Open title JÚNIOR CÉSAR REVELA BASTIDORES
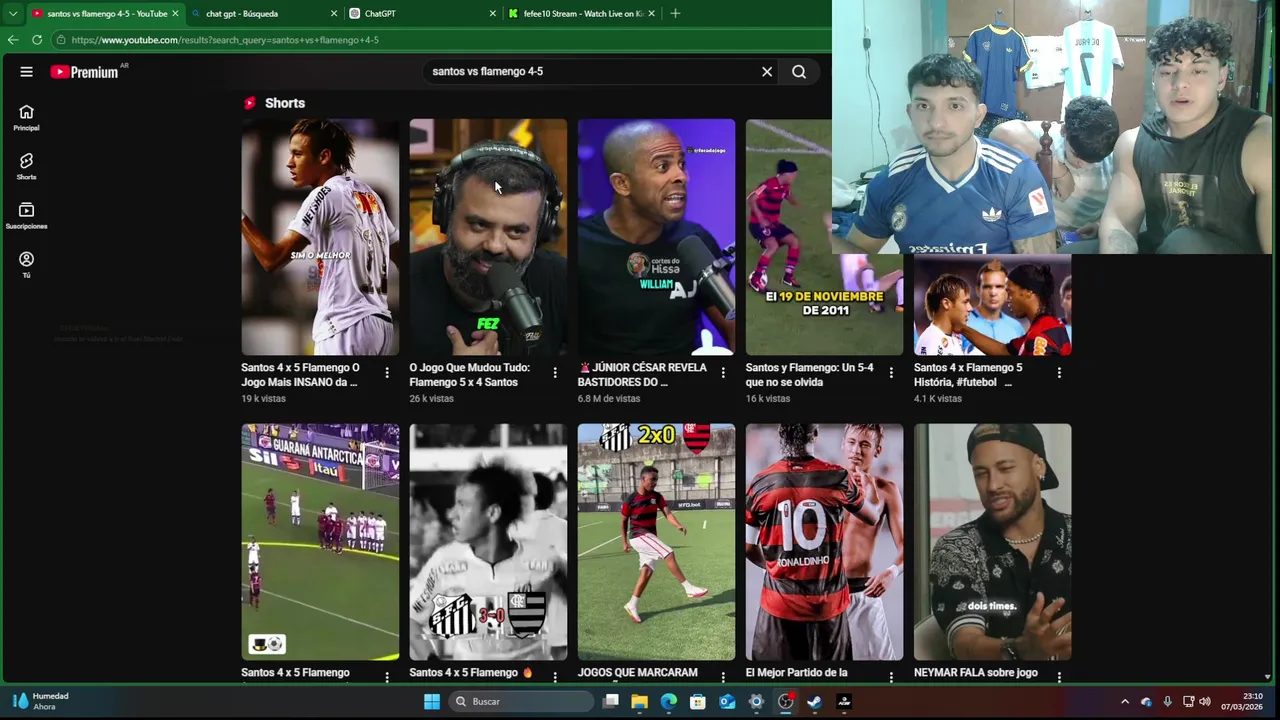The image size is (1280, 720). click(x=642, y=375)
